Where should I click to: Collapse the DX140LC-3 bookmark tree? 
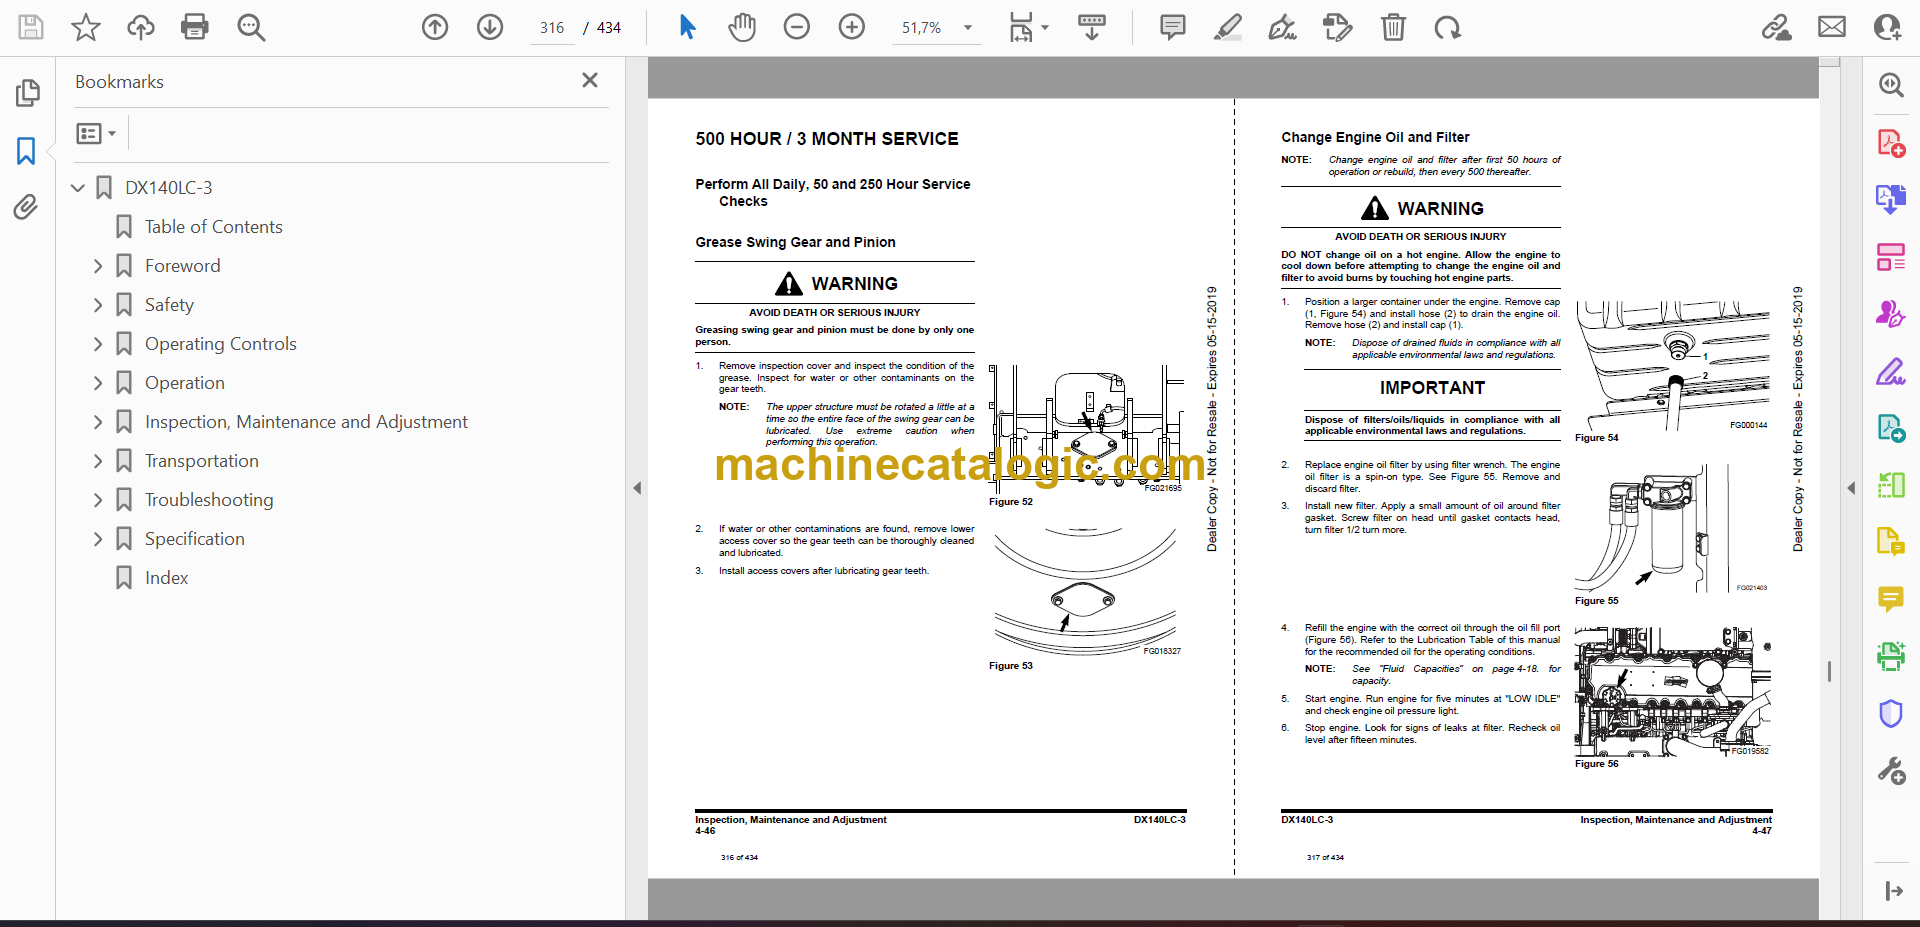pyautogui.click(x=78, y=187)
